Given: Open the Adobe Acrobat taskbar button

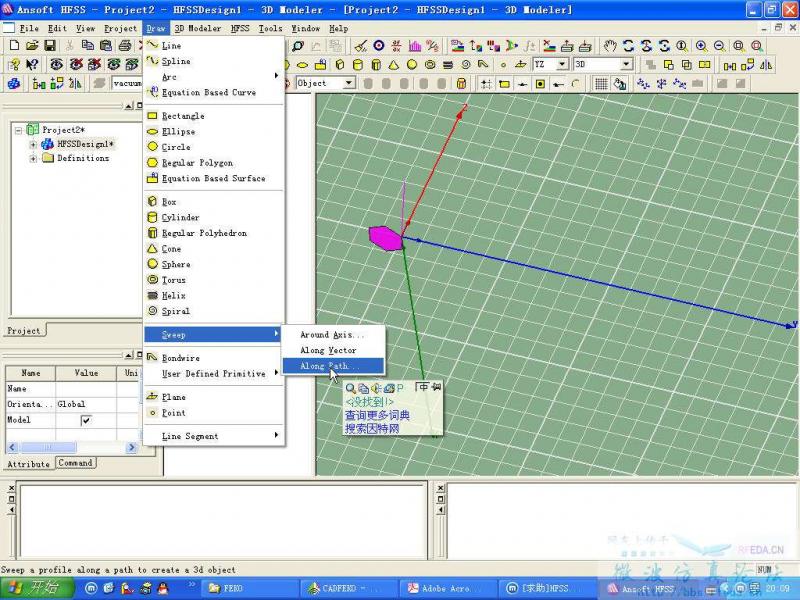Looking at the screenshot, I should point(447,588).
